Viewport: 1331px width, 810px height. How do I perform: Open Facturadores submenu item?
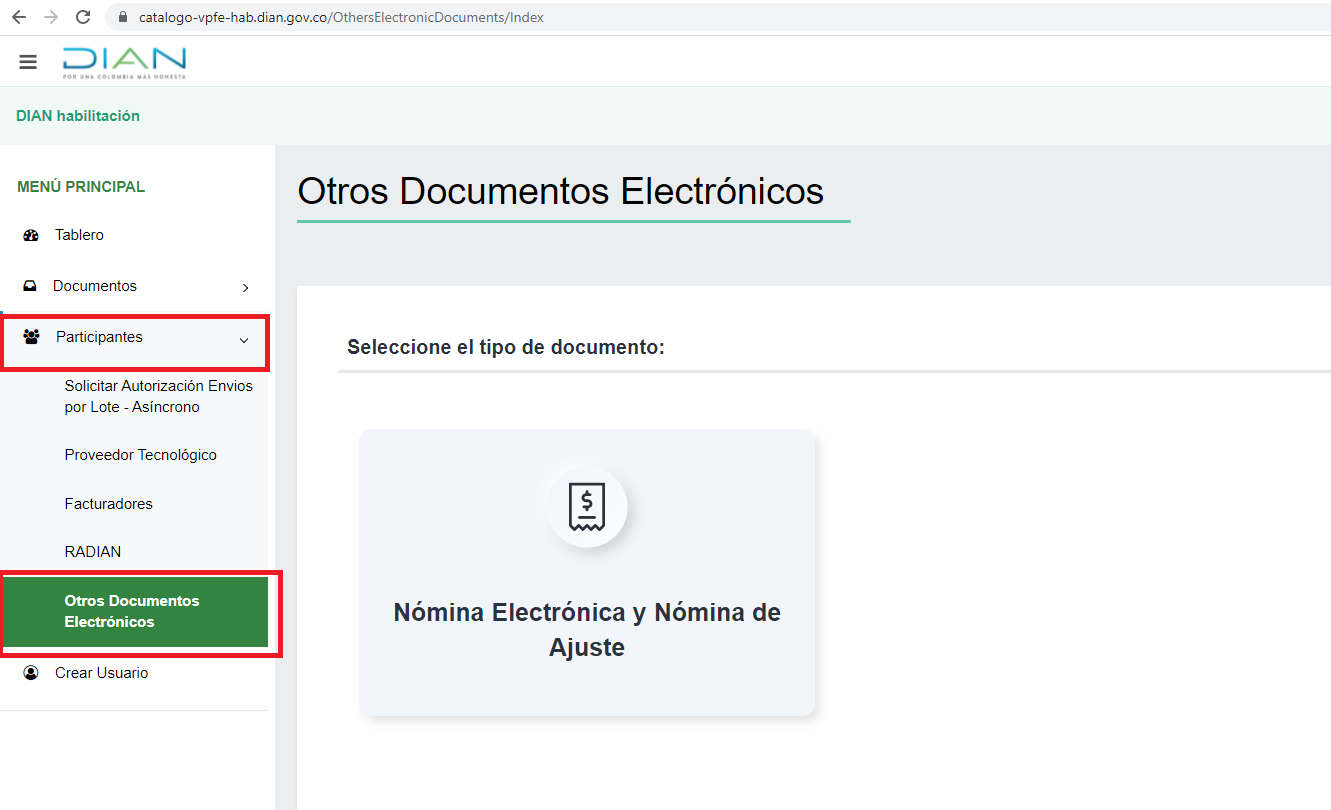[x=109, y=504]
